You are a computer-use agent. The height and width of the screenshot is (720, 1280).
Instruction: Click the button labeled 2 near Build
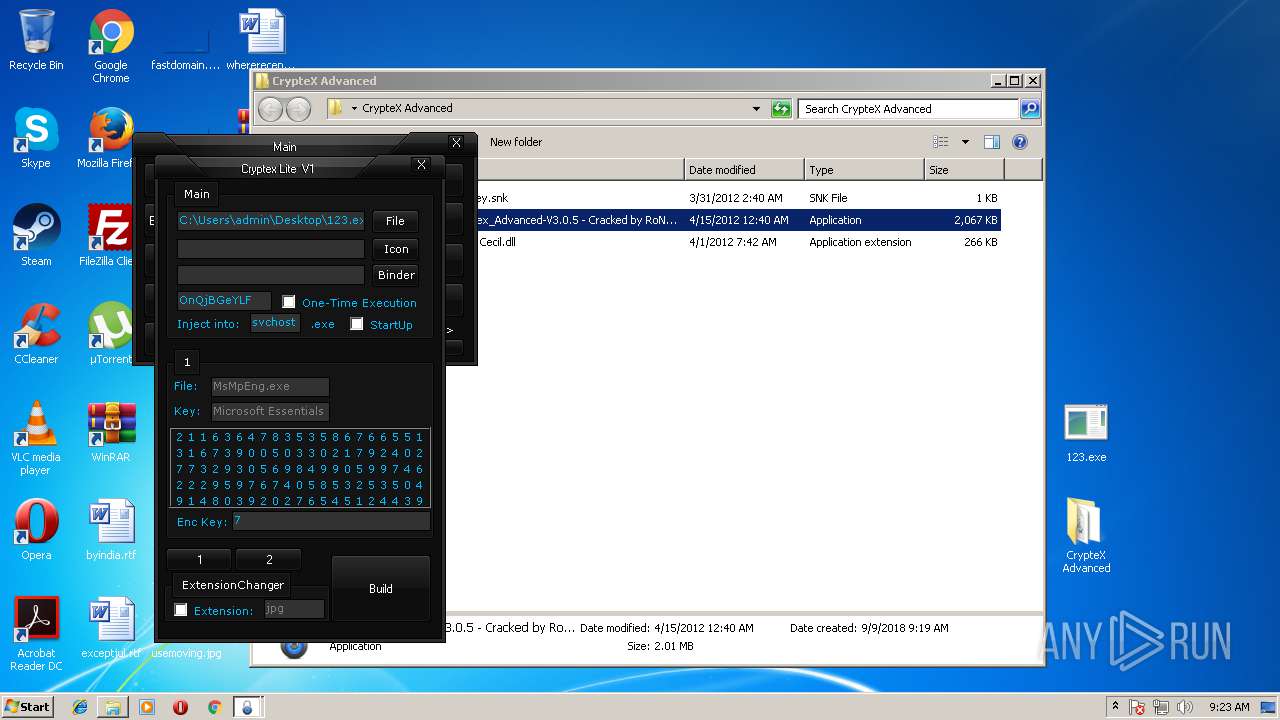point(269,560)
